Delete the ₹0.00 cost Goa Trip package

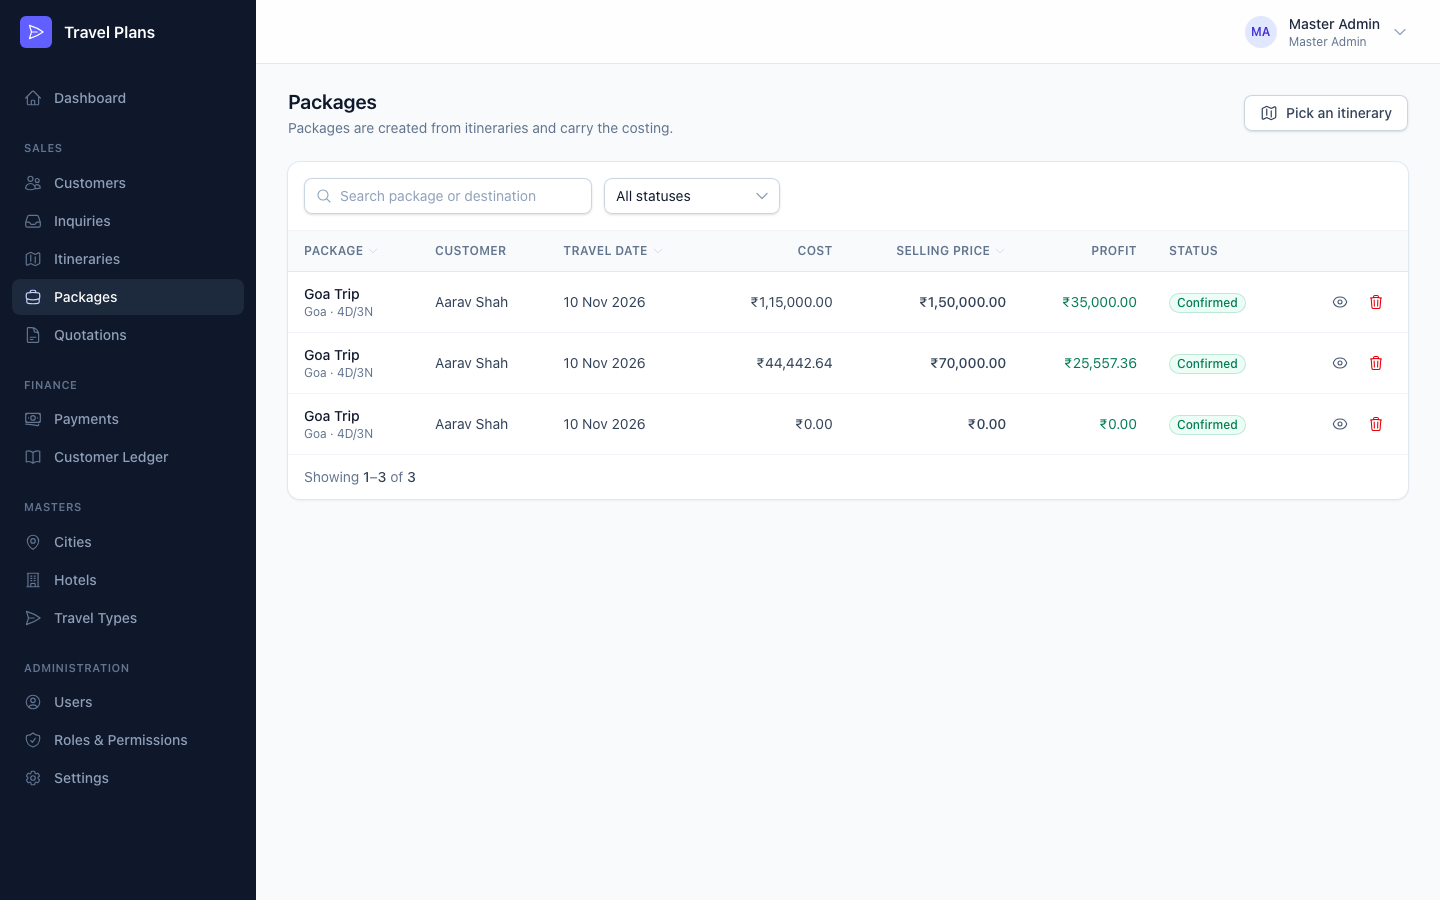click(1376, 424)
